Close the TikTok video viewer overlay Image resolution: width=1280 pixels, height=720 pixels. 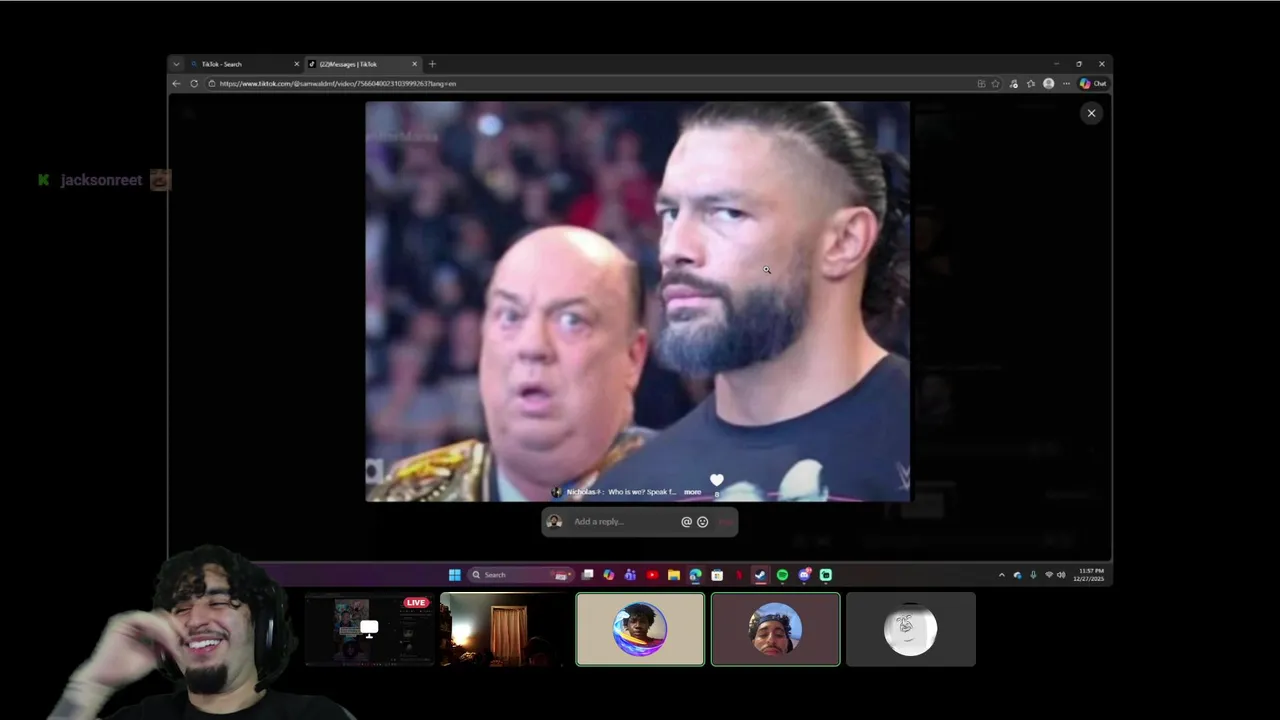tap(1091, 113)
